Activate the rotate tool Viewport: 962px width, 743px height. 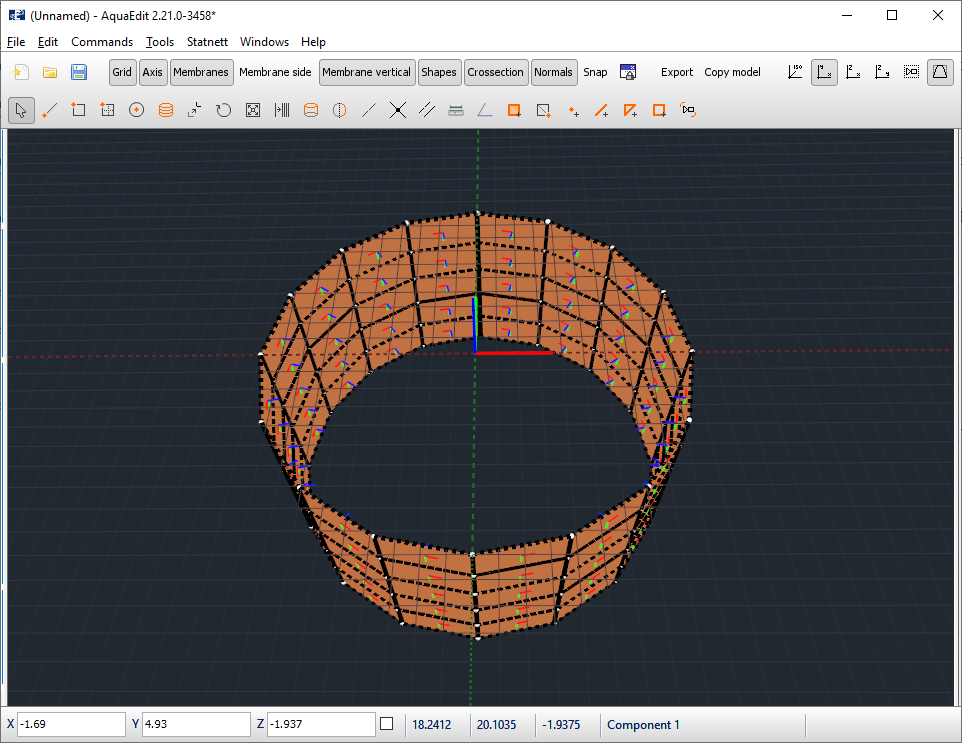223,110
